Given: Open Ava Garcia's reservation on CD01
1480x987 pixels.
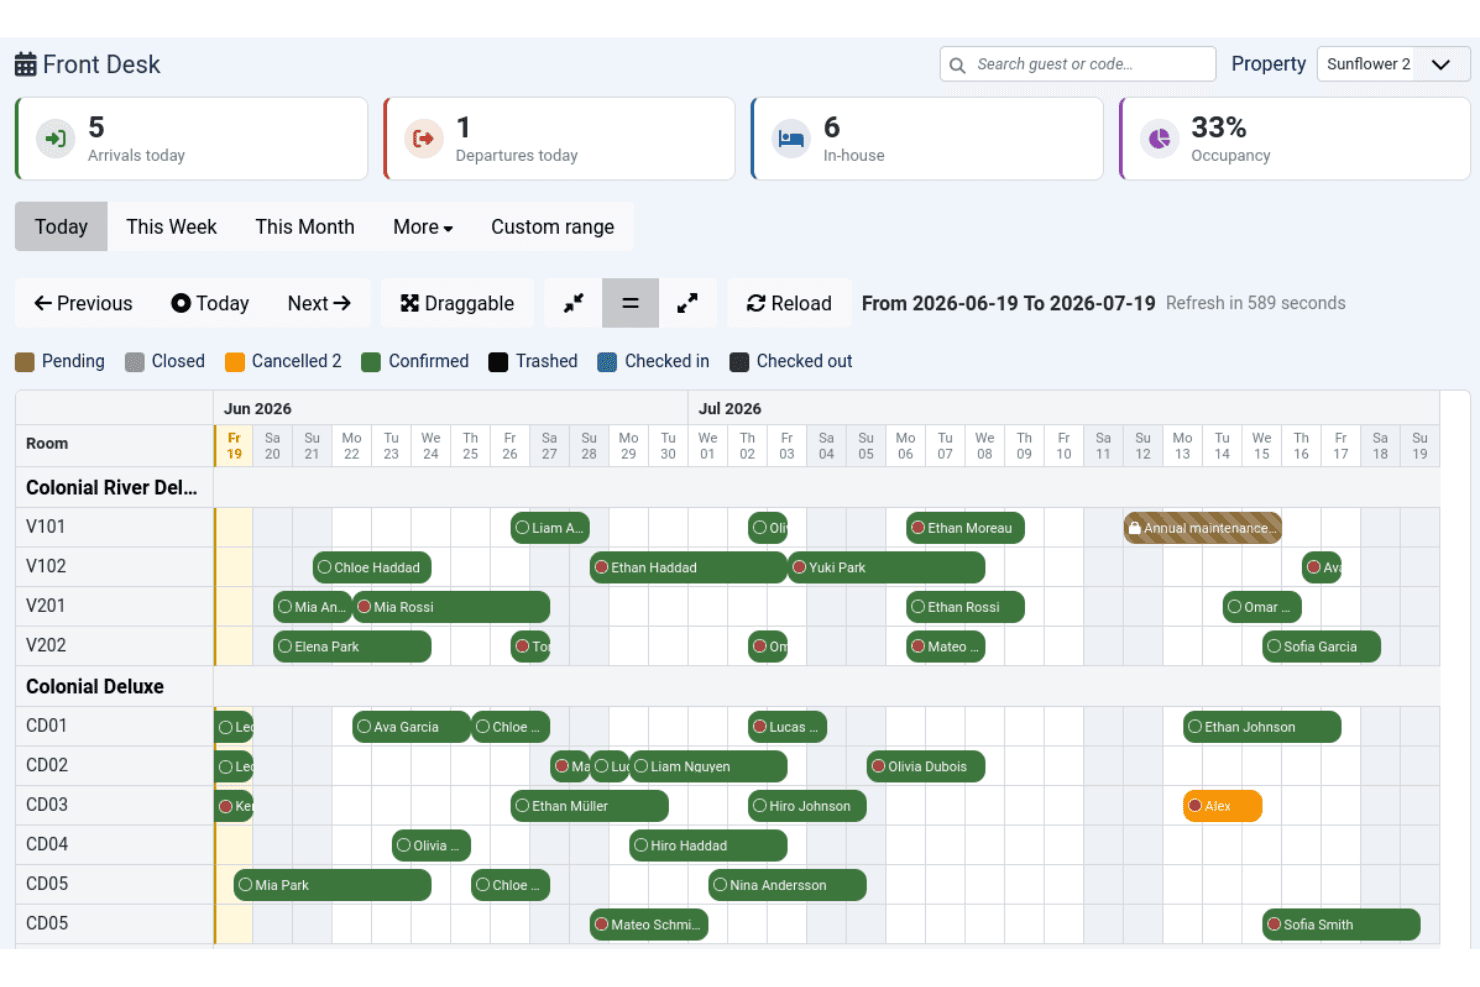Looking at the screenshot, I should click(x=411, y=727).
